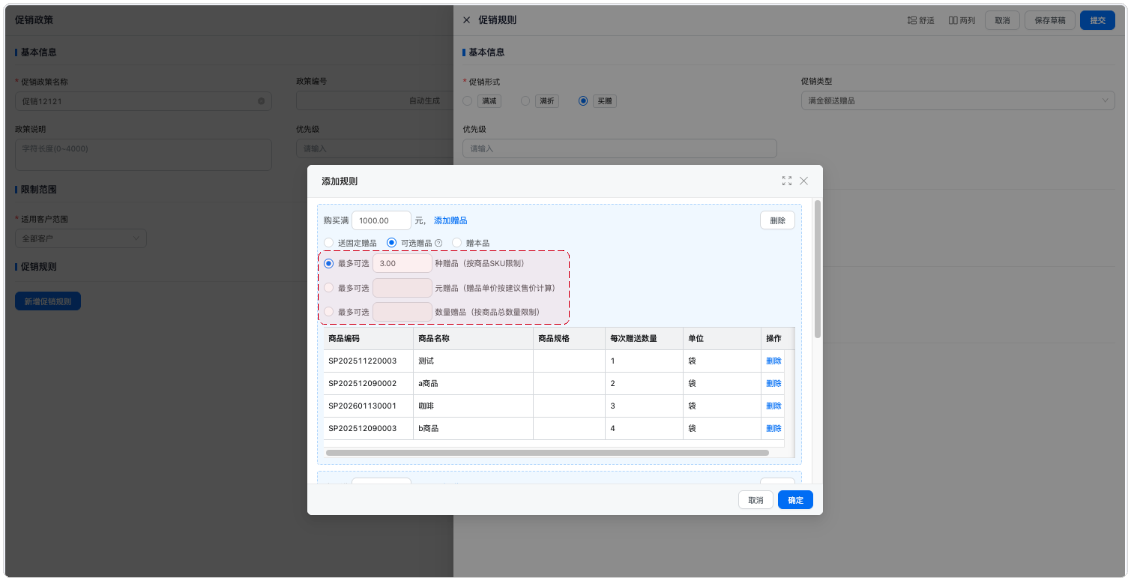Click cell SP202511220003
This screenshot has width=1130, height=582.
coord(368,361)
